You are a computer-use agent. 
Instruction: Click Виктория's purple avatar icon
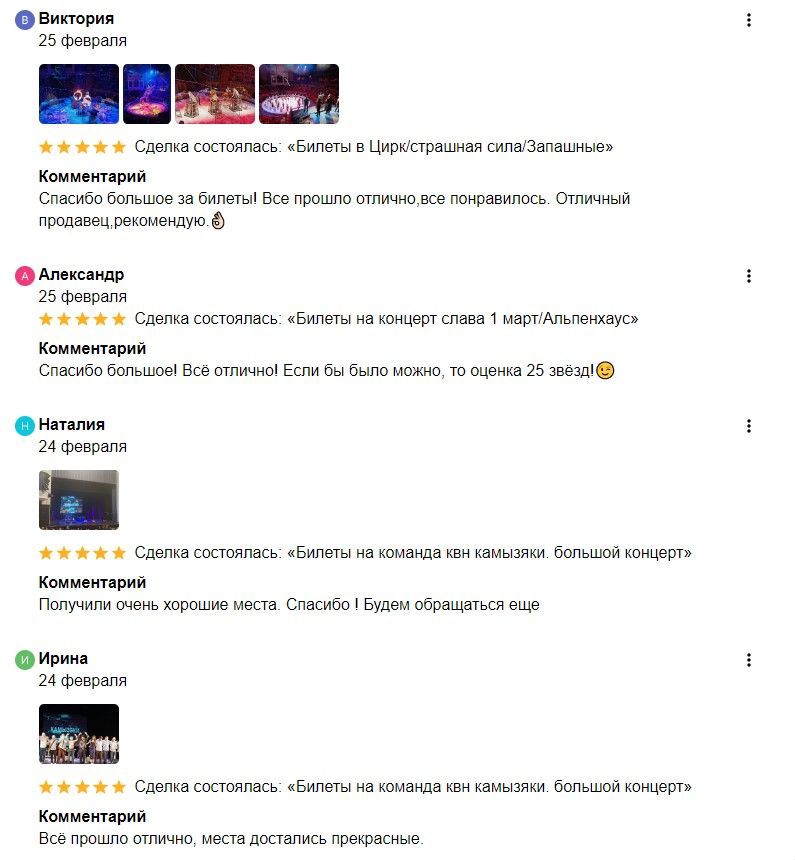click(25, 20)
